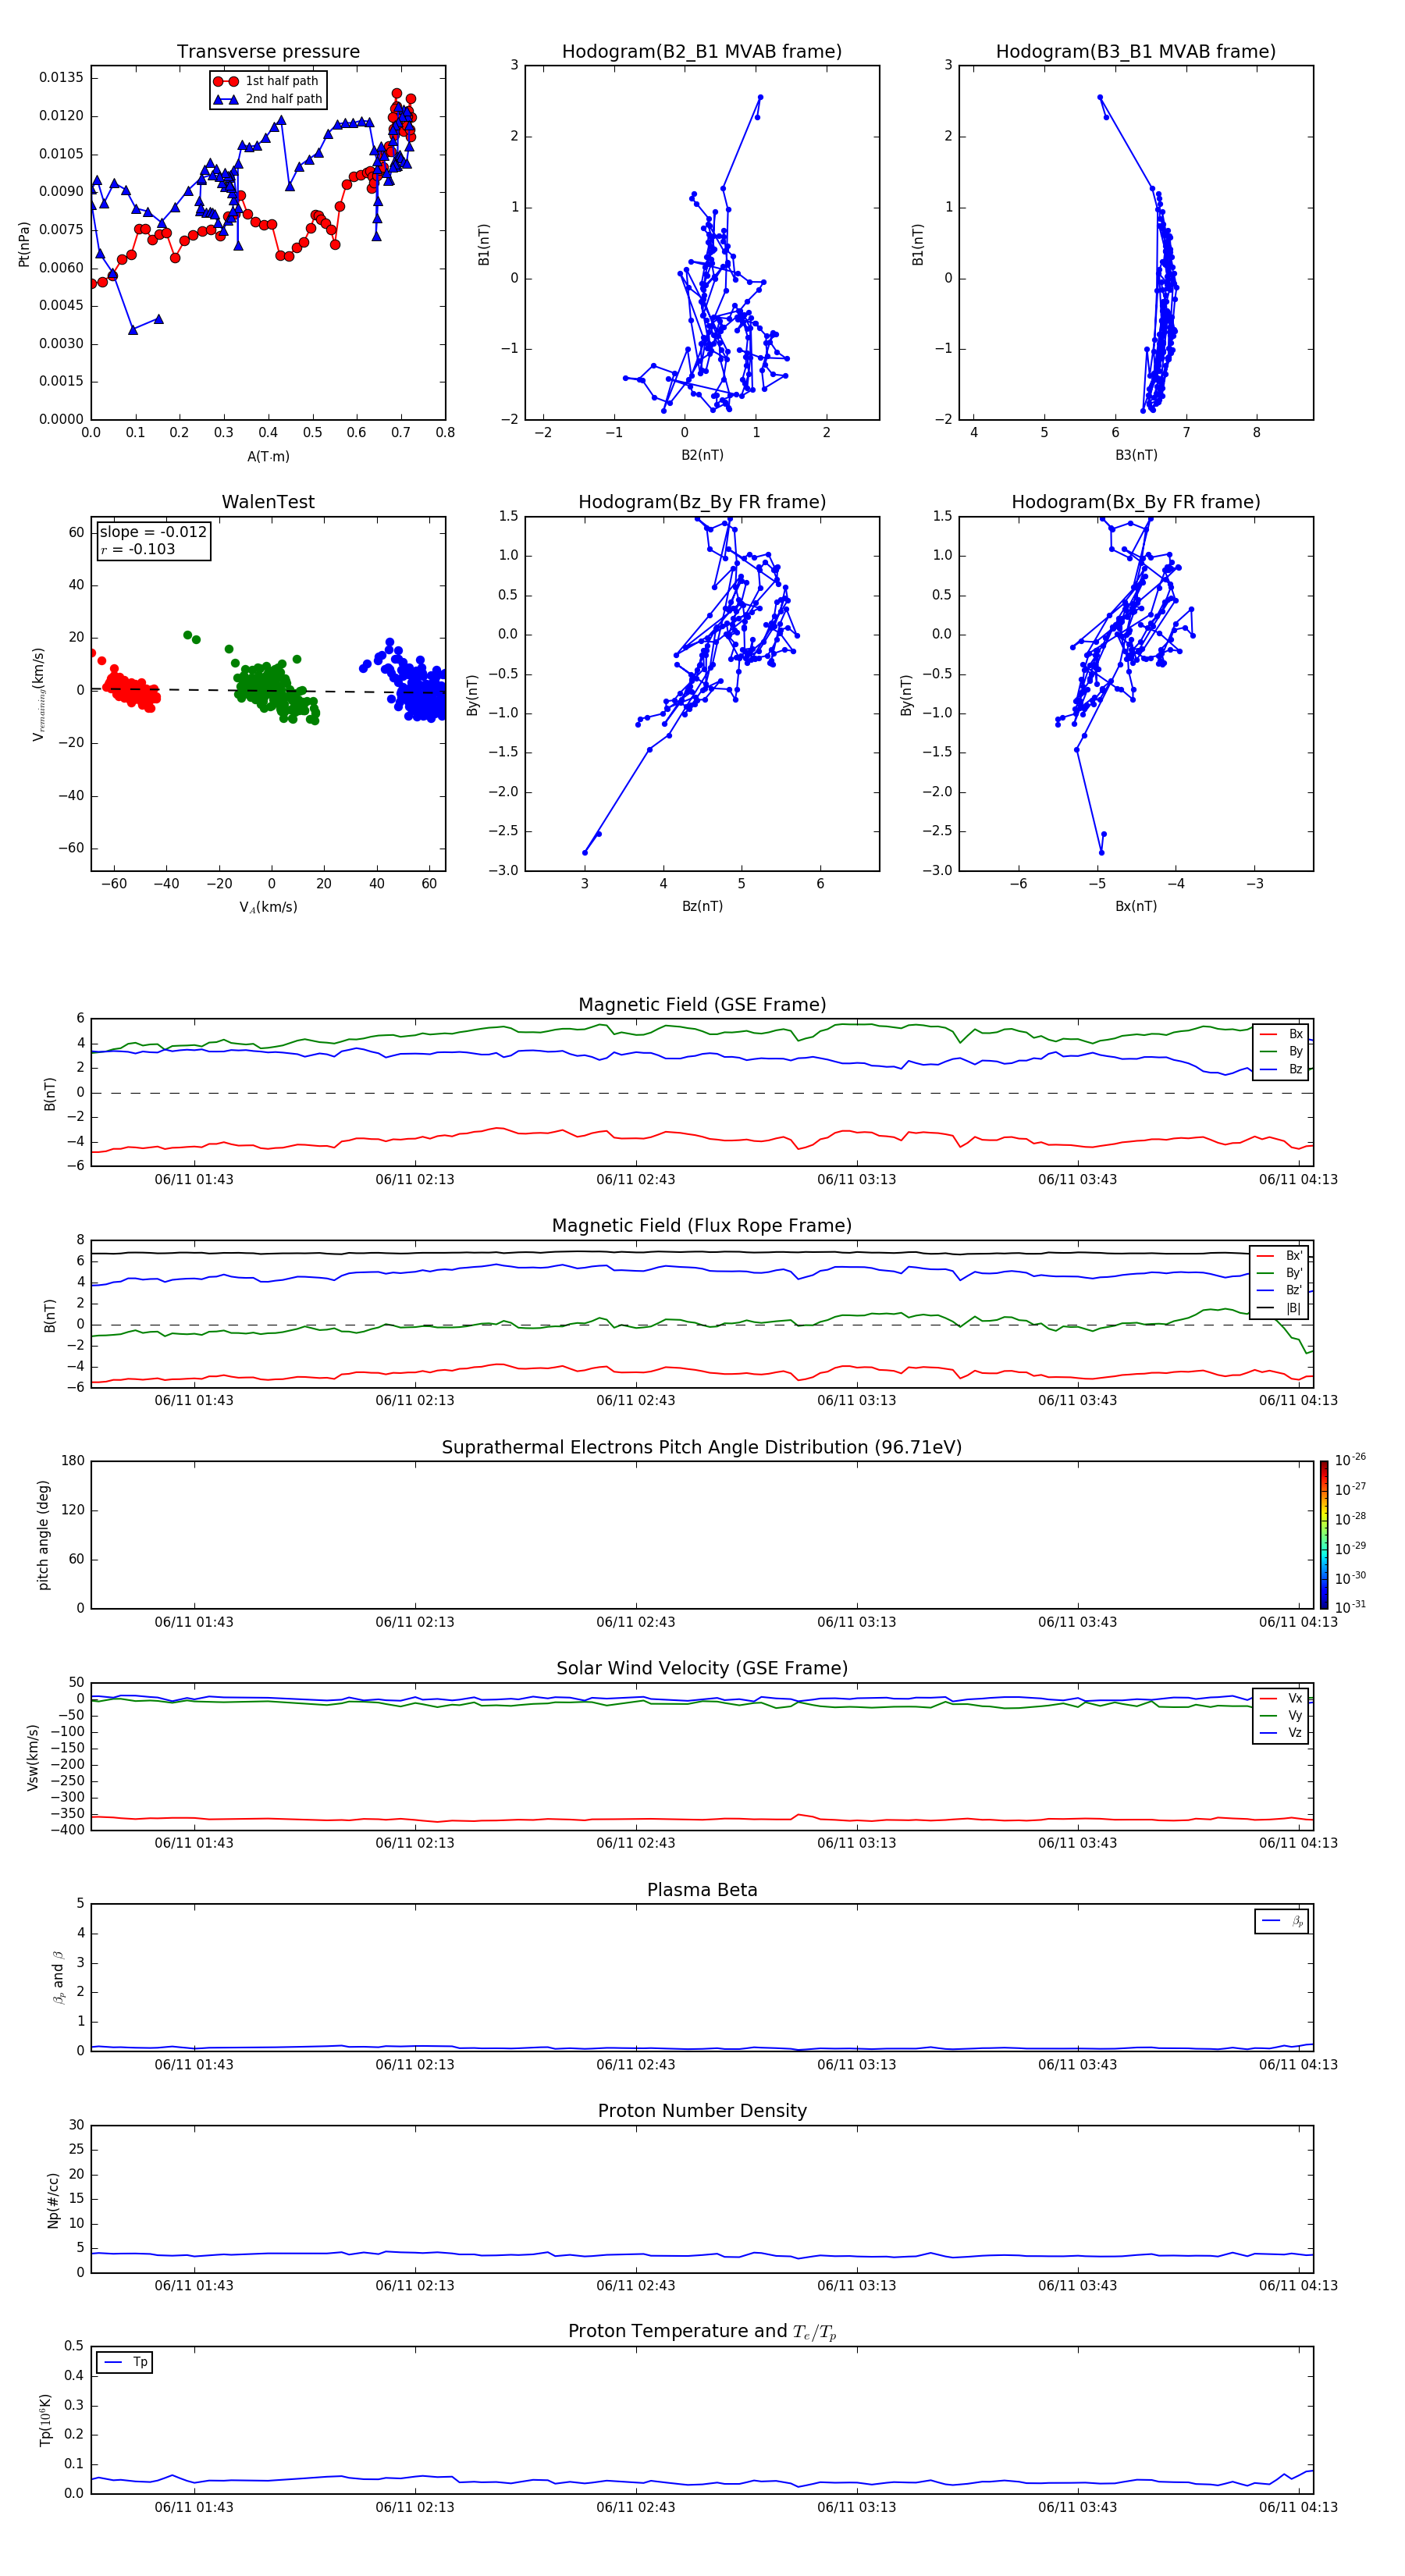Screen dimensions: 1405x2576
Task: Click the "V_A(km/s)" x-axis label
Action: (268, 907)
